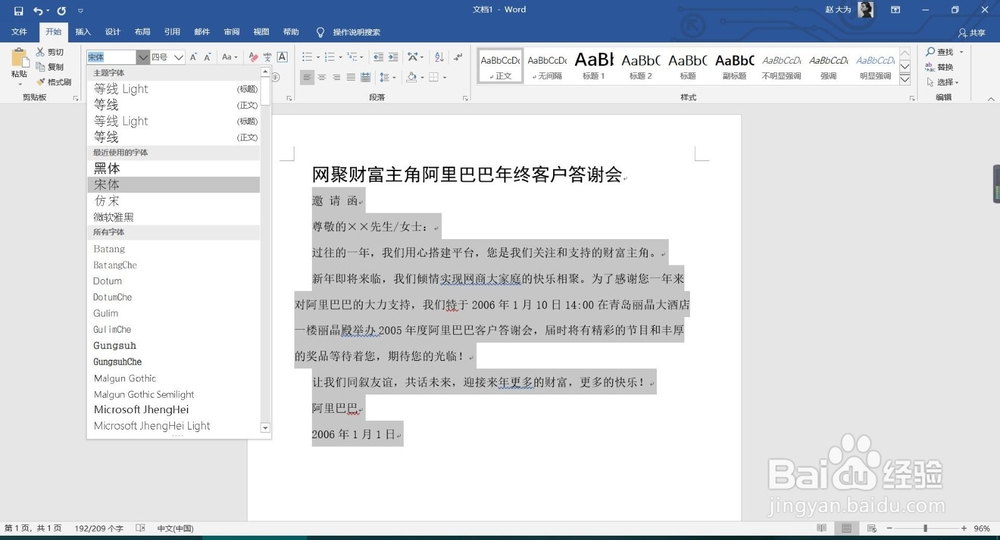Open the font name dropdown arrow

(143, 57)
